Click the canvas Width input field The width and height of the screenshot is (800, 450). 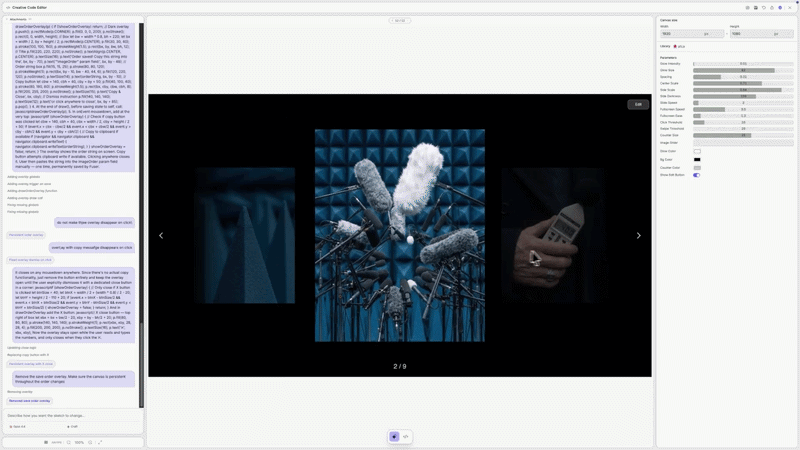click(692, 34)
